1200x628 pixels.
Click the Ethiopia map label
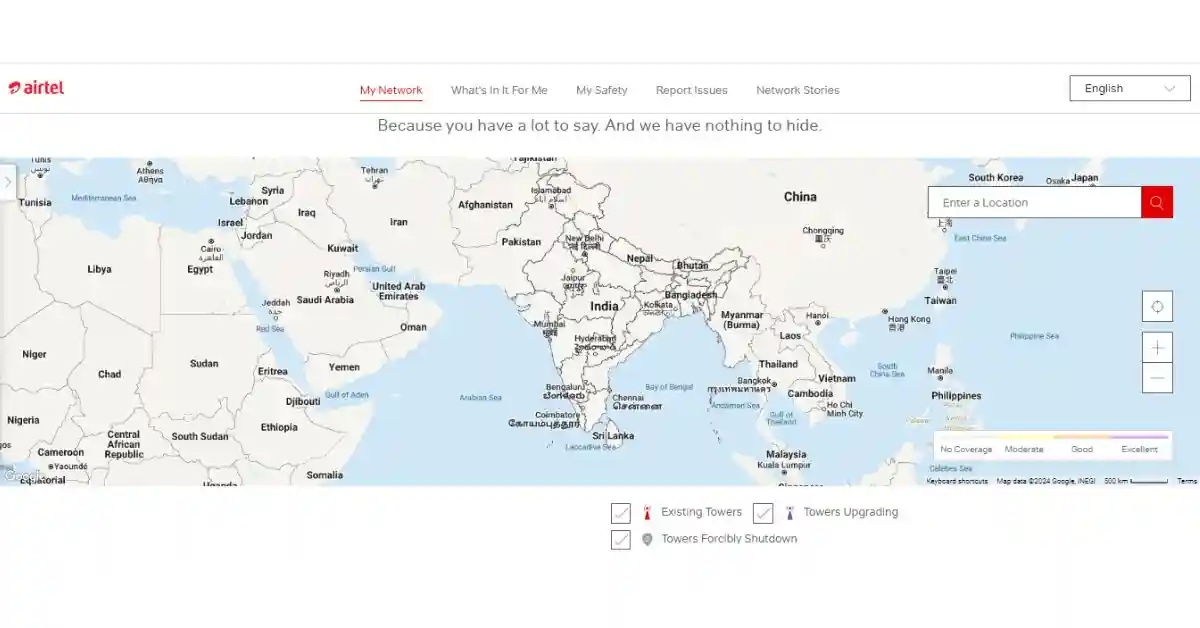pyautogui.click(x=279, y=427)
